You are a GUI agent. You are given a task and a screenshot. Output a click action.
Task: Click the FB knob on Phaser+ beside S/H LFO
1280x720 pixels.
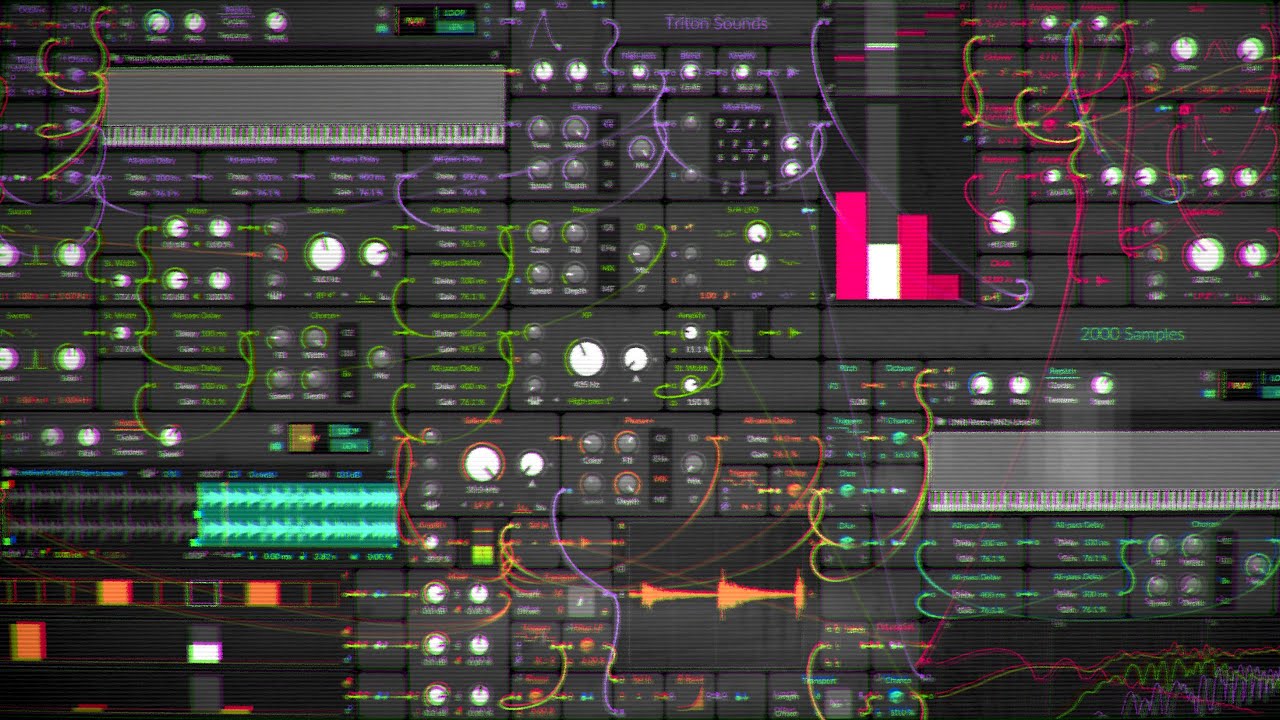coord(575,234)
